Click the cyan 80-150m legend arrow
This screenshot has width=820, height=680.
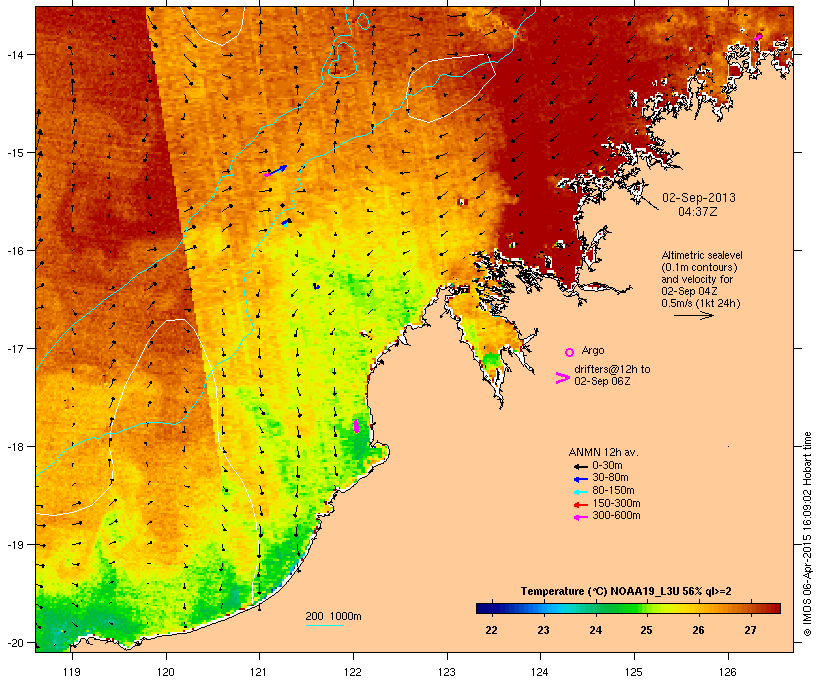pos(580,492)
